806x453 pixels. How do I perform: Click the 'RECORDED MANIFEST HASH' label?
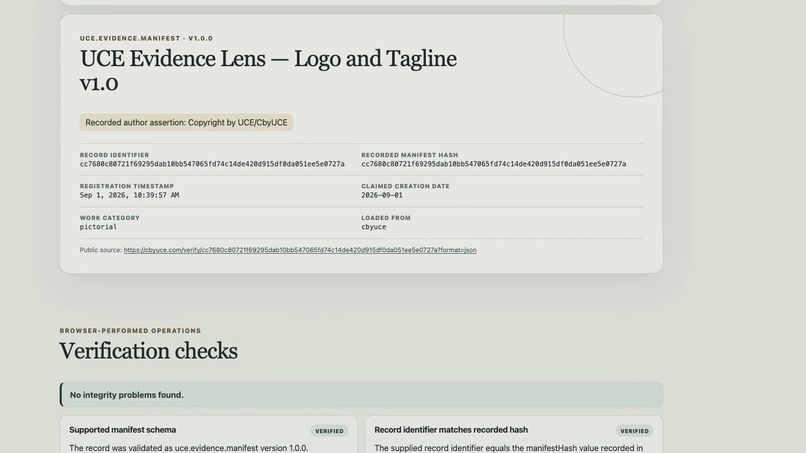point(409,155)
